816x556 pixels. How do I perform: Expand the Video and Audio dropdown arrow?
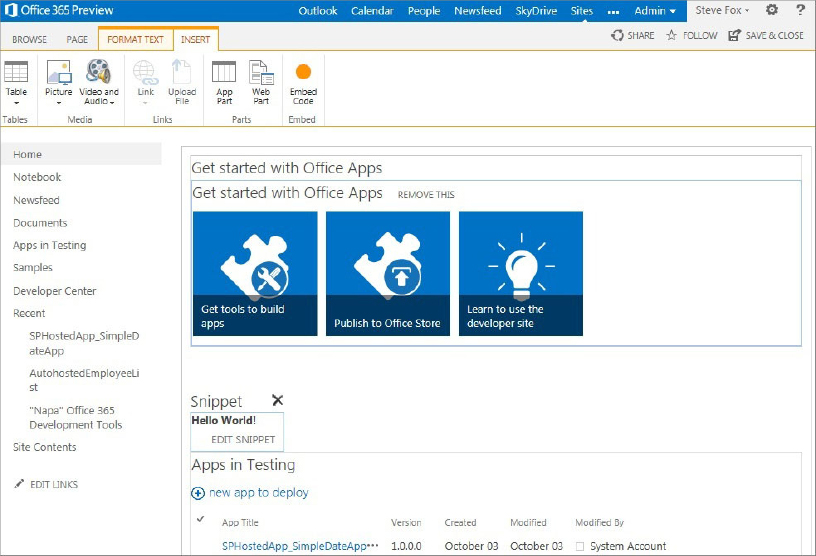coord(112,103)
